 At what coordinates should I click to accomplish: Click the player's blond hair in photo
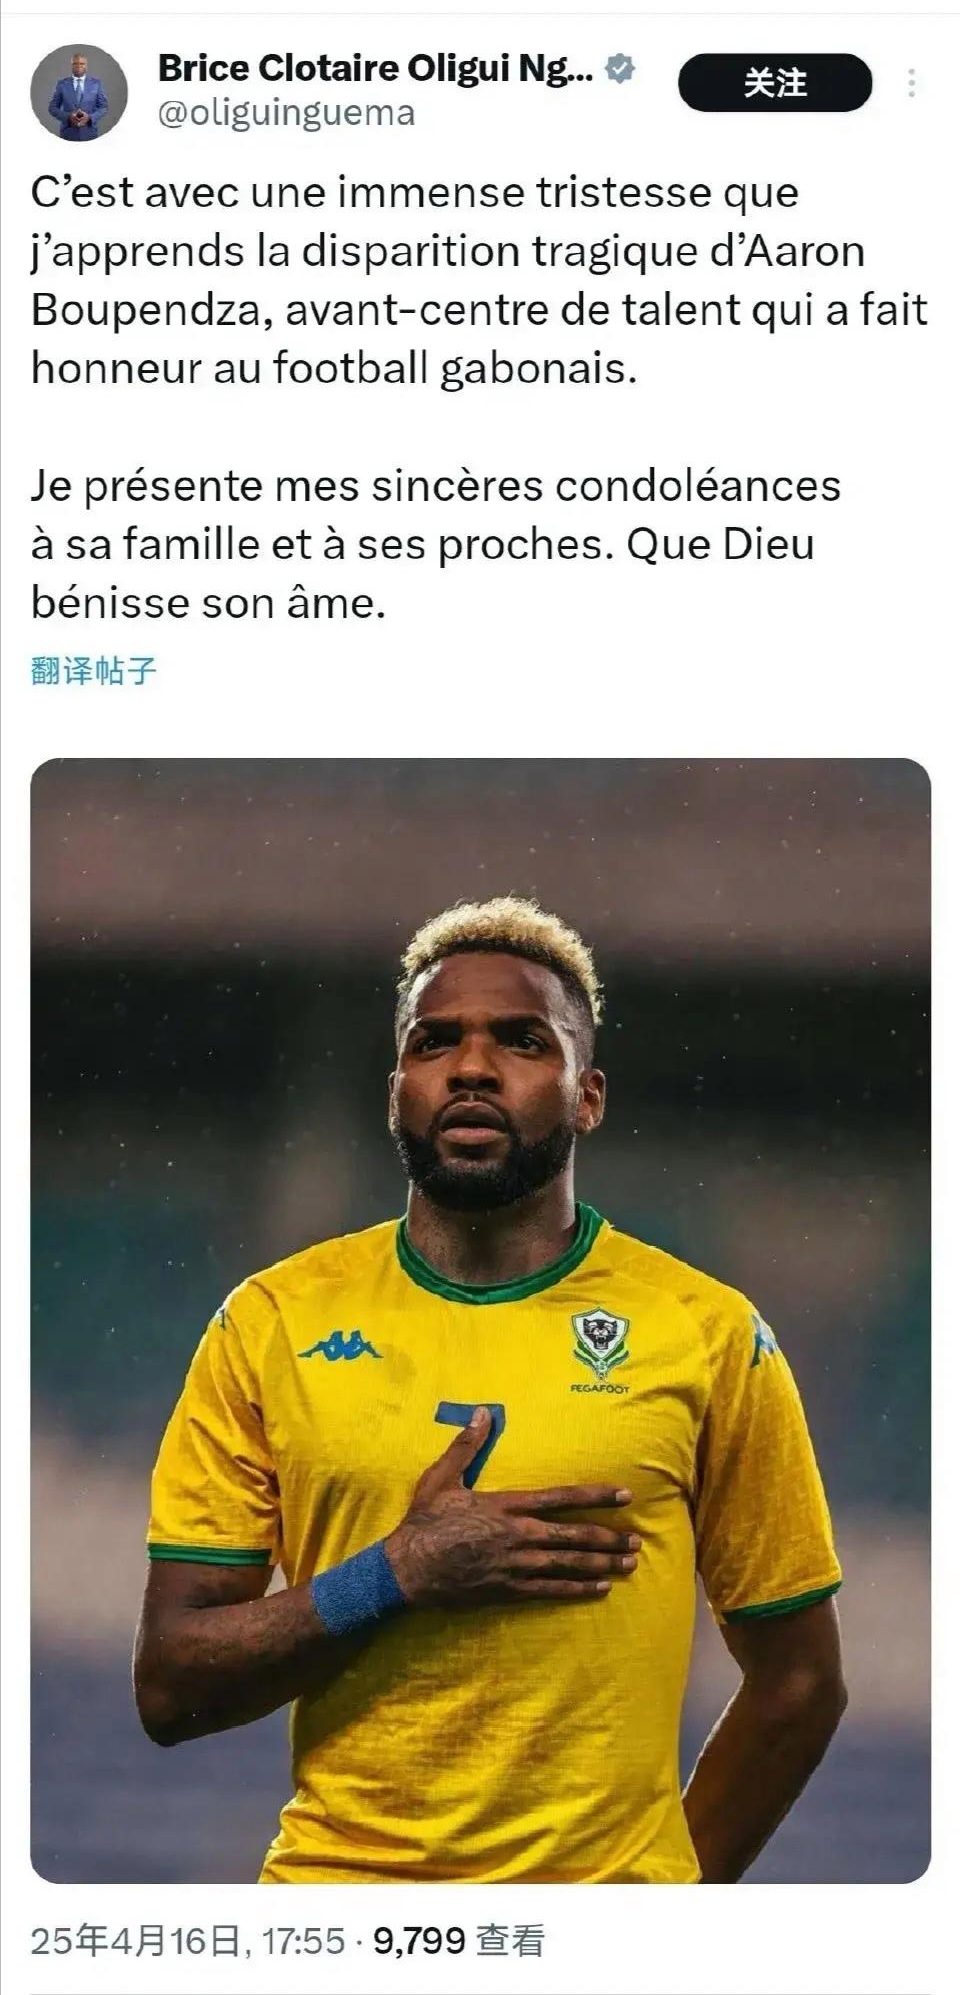(505, 944)
